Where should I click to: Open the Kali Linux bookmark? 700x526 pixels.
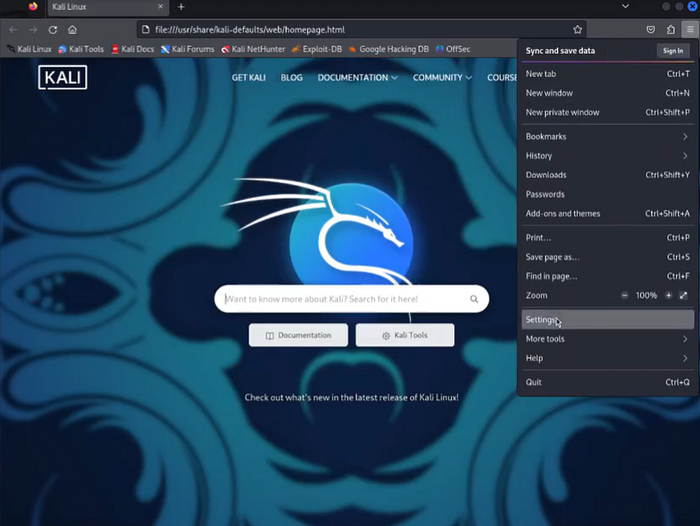coord(29,49)
